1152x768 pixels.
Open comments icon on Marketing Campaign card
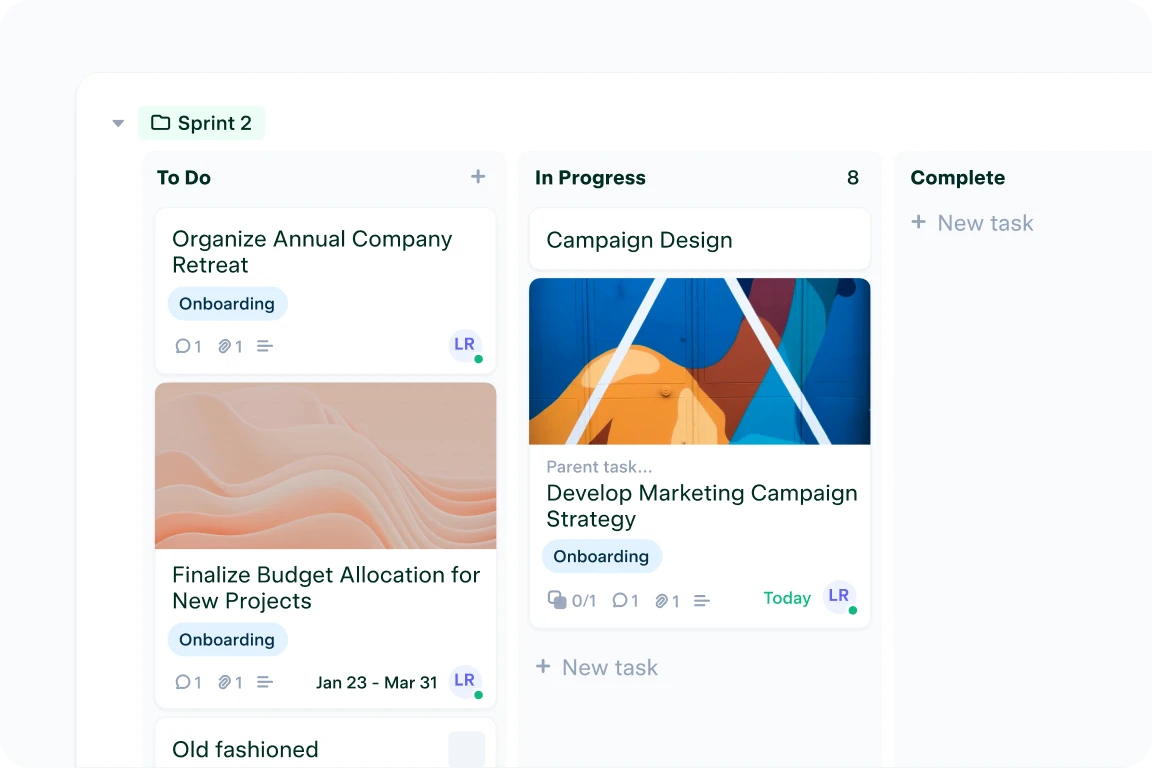[625, 600]
